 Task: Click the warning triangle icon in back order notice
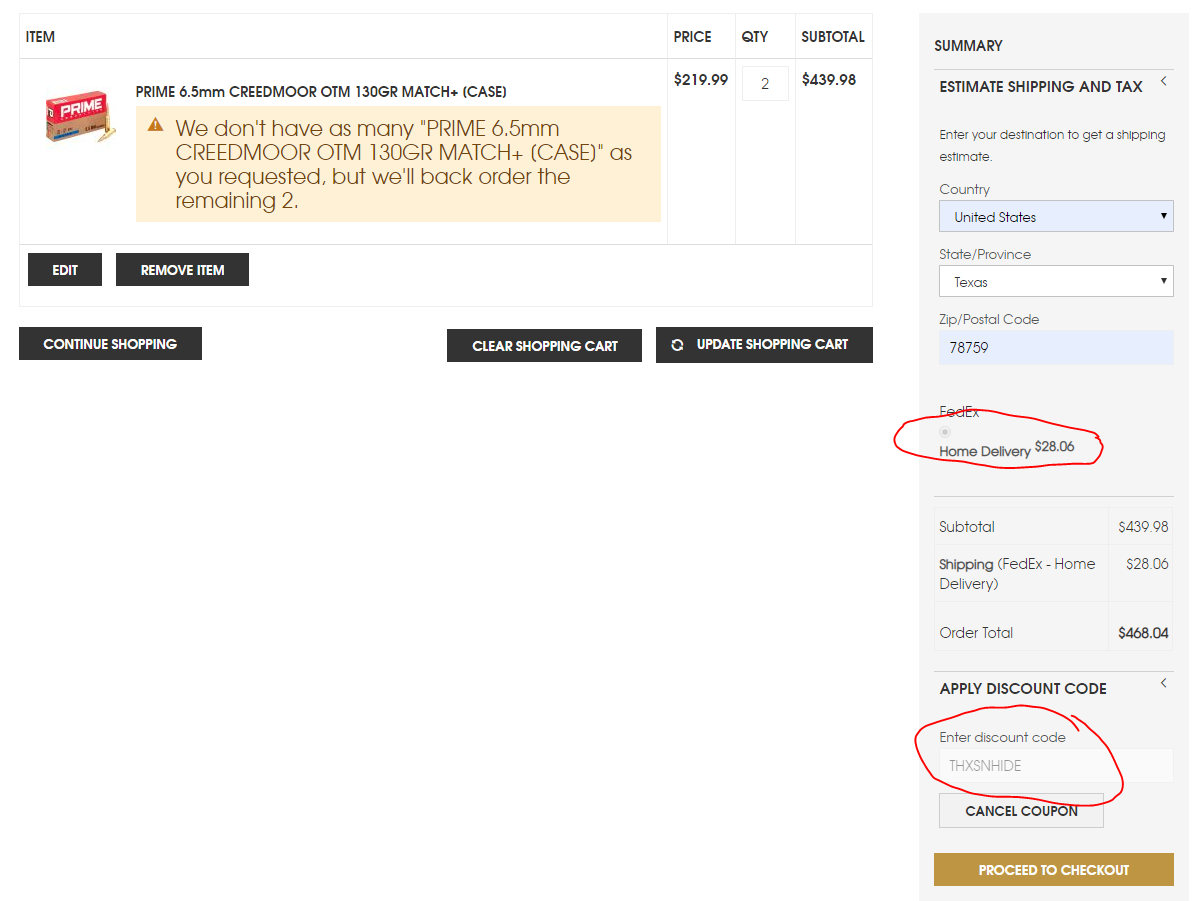pyautogui.click(x=155, y=125)
